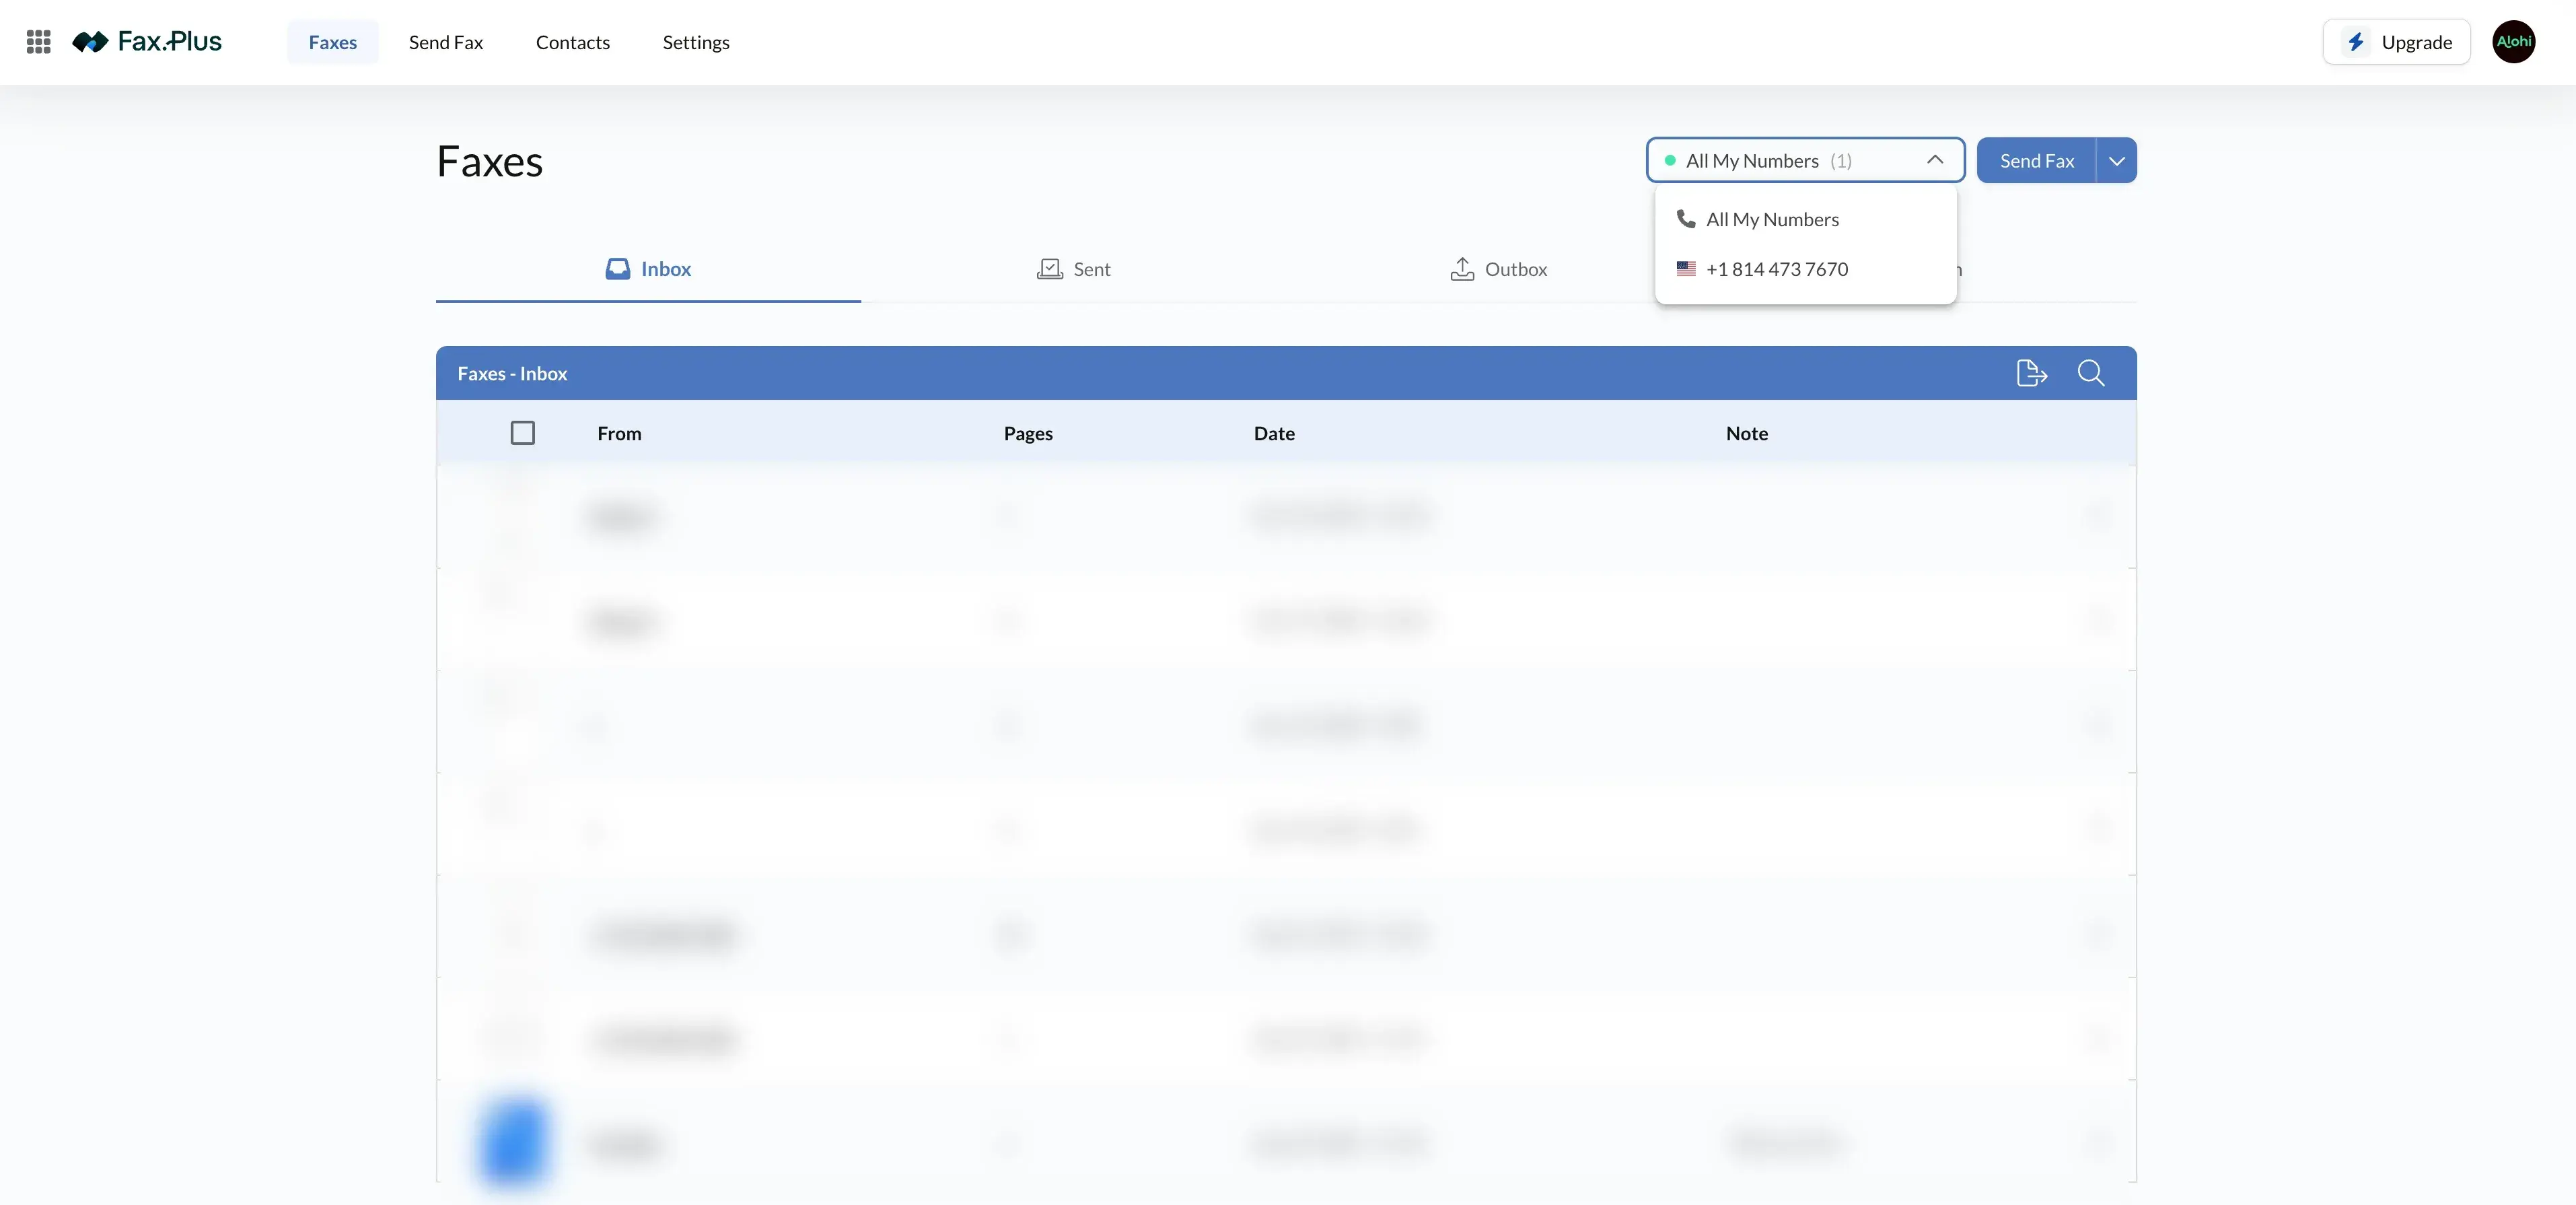Collapse the All My Numbers dropdown
This screenshot has width=2576, height=1205.
(x=1934, y=160)
